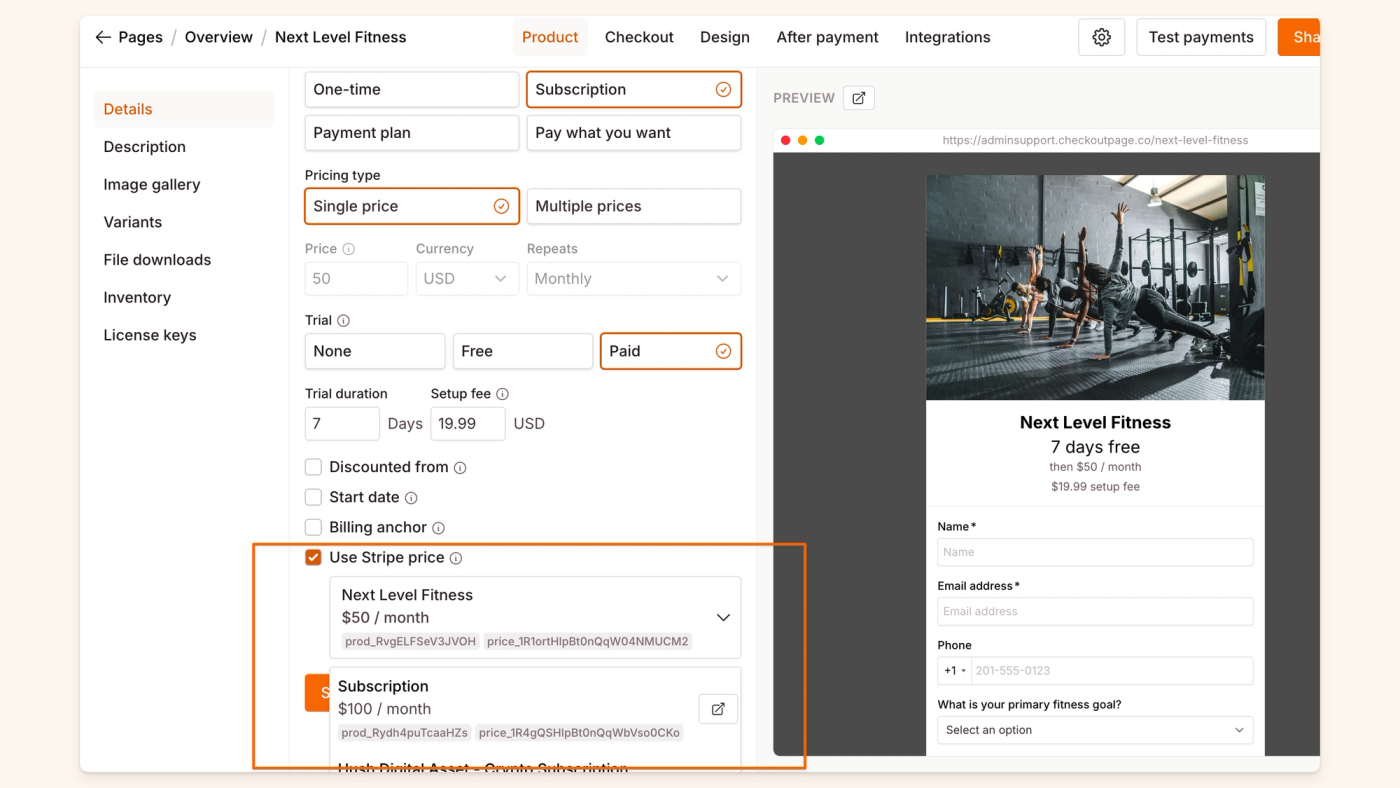
Task: Click the Next Level Fitness breadcrumb
Action: point(341,37)
